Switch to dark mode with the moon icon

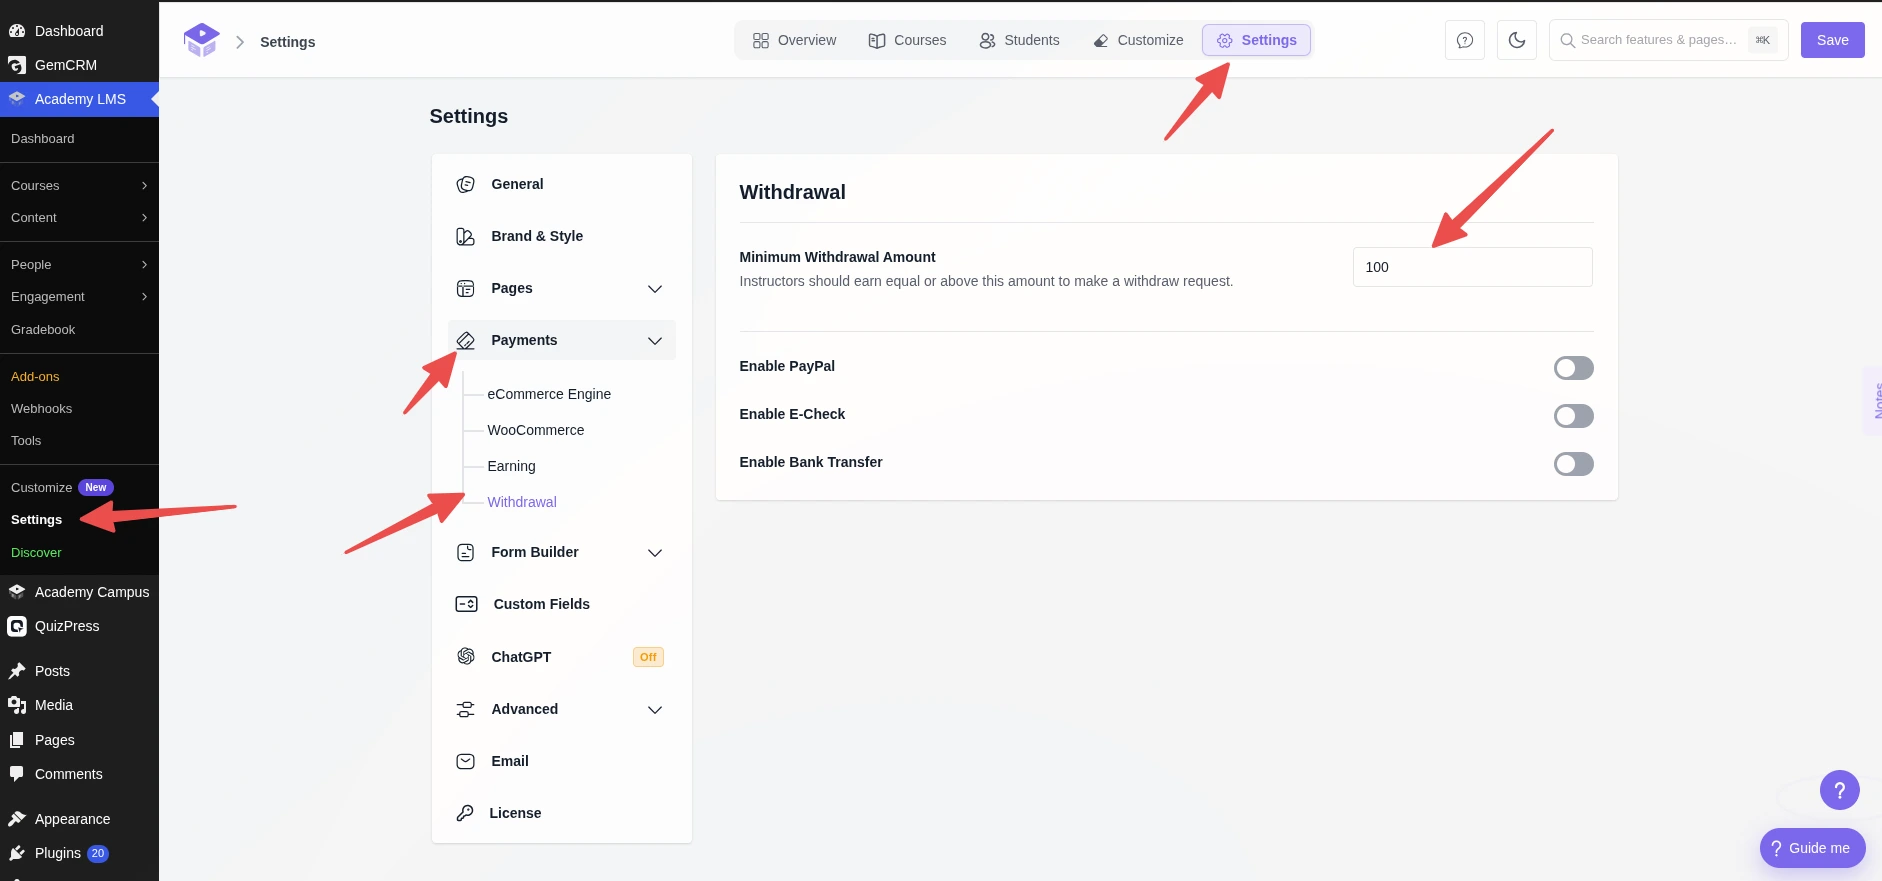click(1517, 40)
